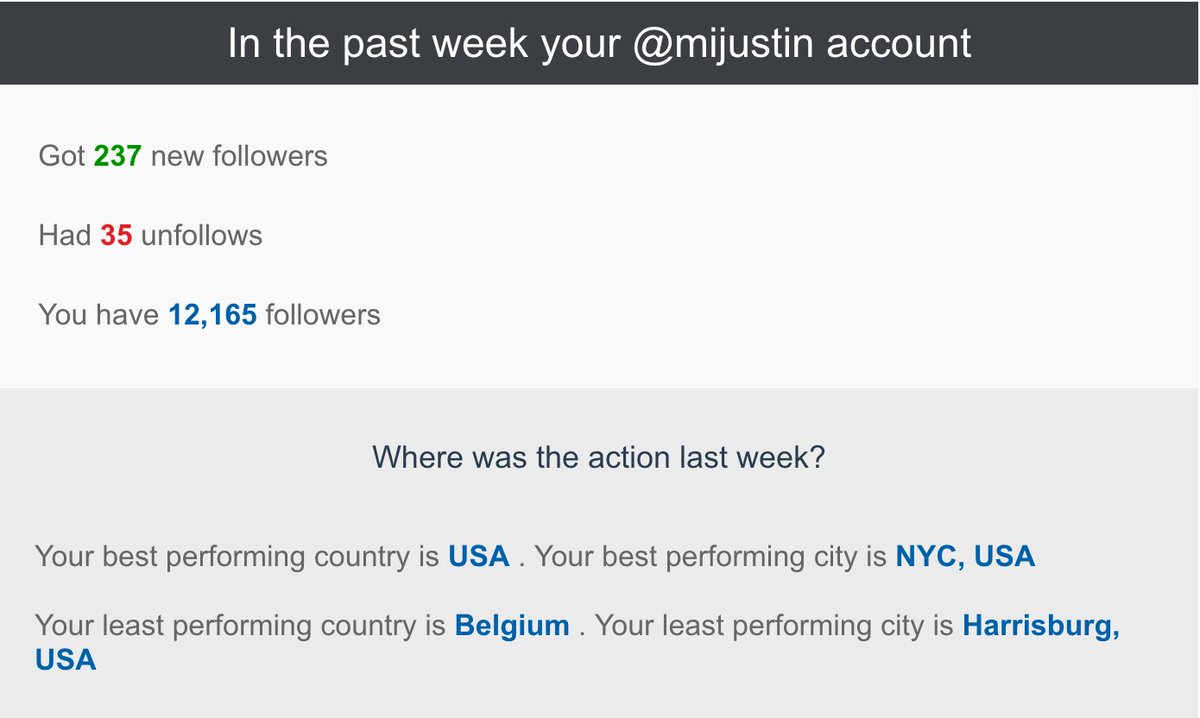Viewport: 1200px width, 718px height.
Task: Open the best performing country USA link
Action: coord(478,556)
